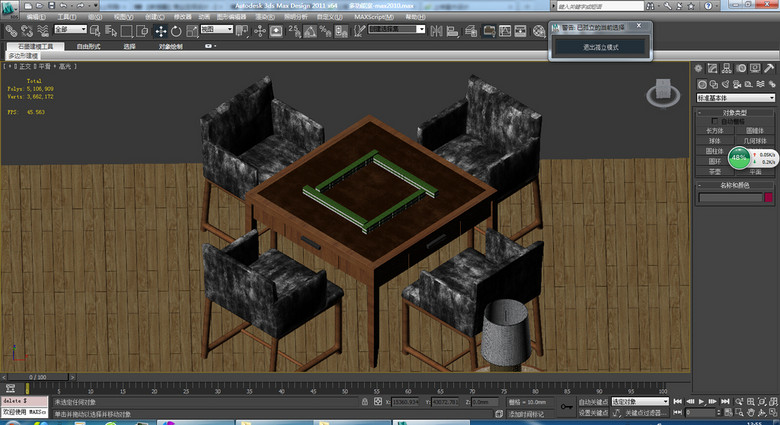This screenshot has width=780, height=425.
Task: Open the Layer Manager icon
Action: [x=471, y=31]
